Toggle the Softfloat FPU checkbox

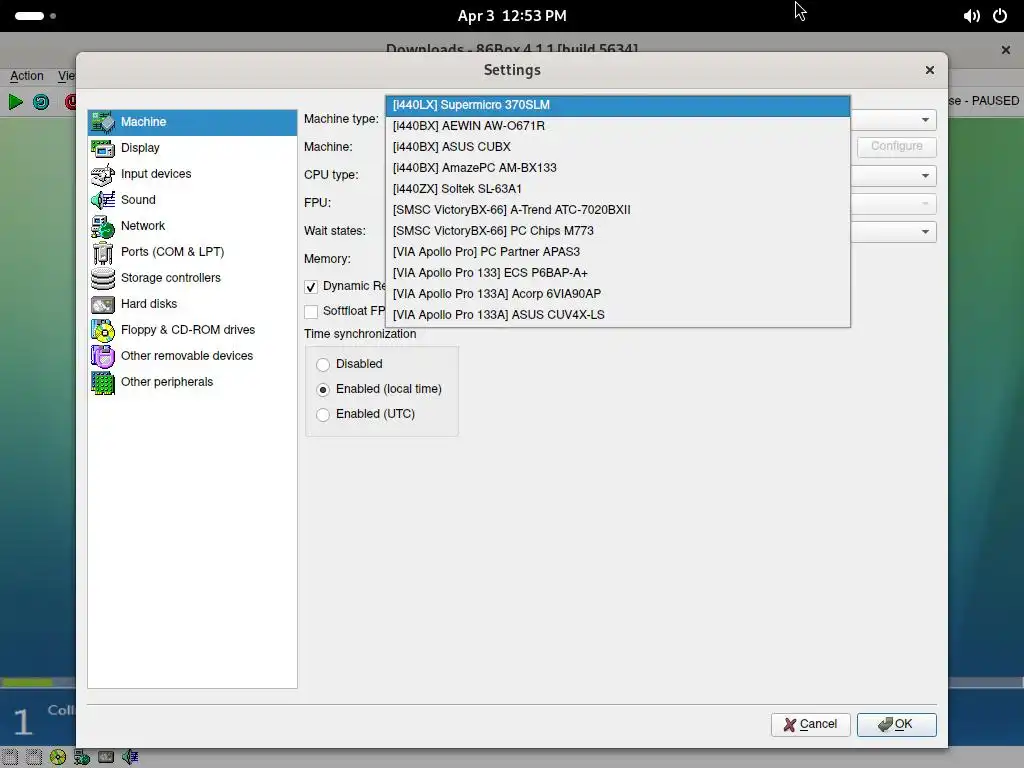coord(311,312)
